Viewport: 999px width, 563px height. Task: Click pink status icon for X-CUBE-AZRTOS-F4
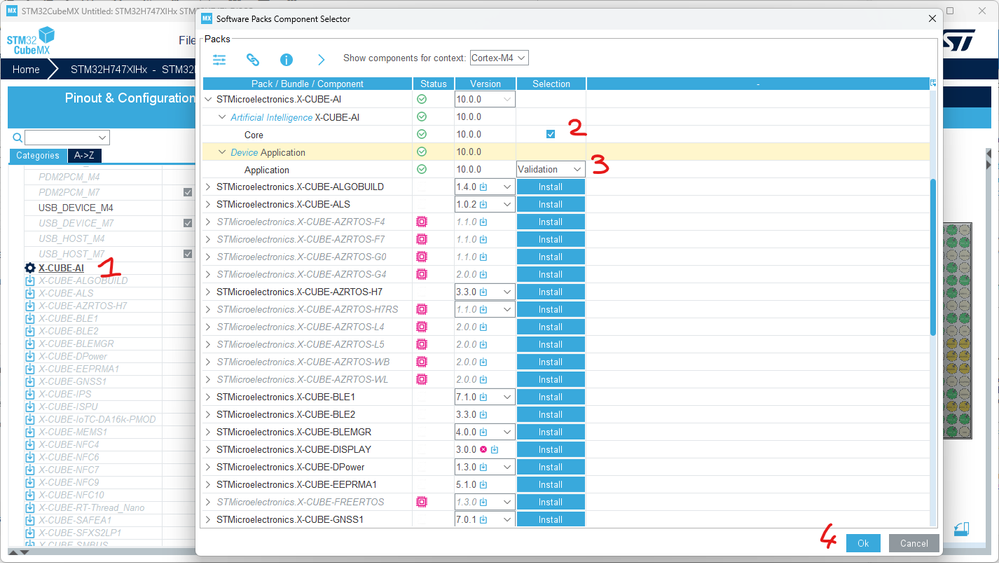[x=421, y=222]
